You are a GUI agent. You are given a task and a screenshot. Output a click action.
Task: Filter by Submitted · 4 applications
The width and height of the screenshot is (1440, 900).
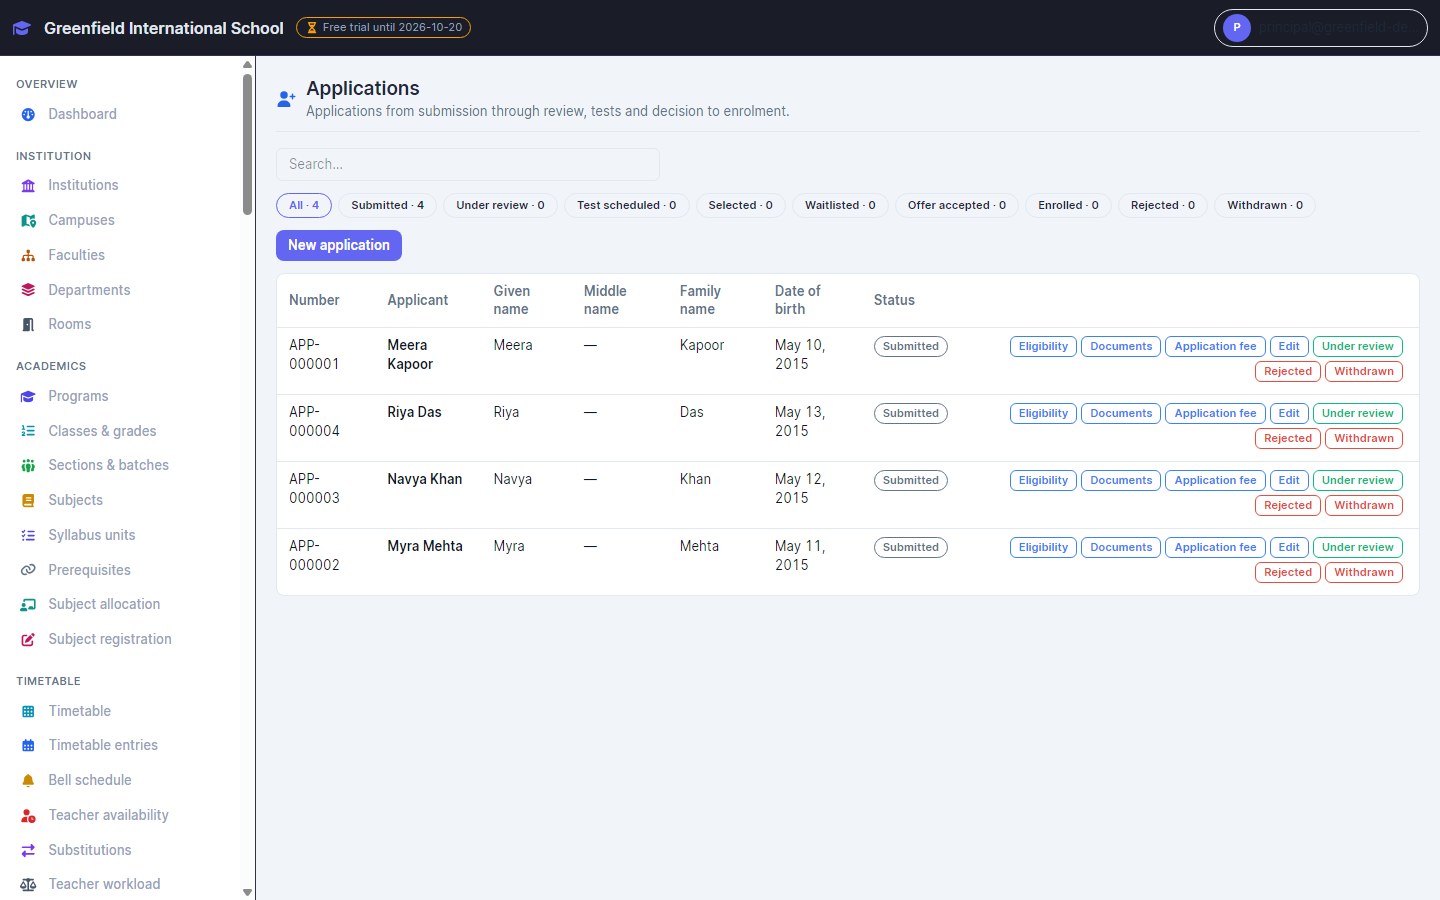387,205
